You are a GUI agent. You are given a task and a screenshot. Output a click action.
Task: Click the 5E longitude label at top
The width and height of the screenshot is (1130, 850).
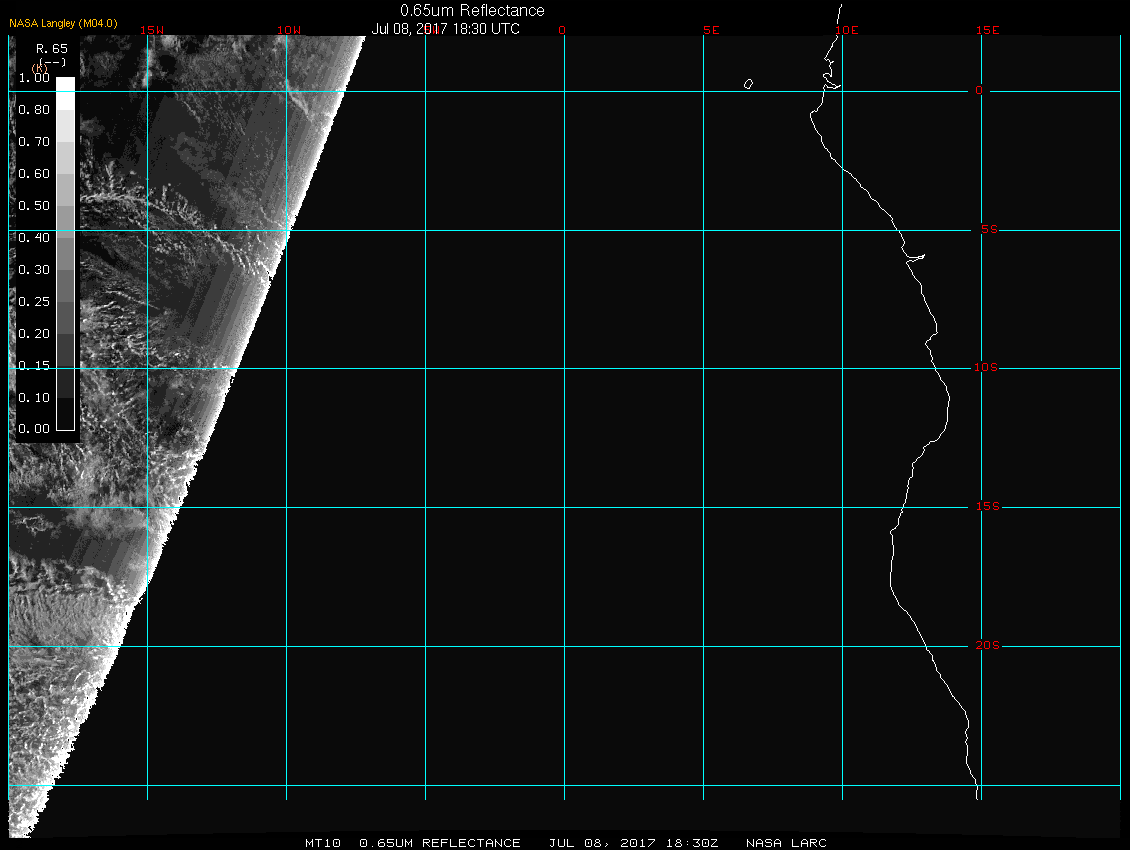click(x=711, y=30)
